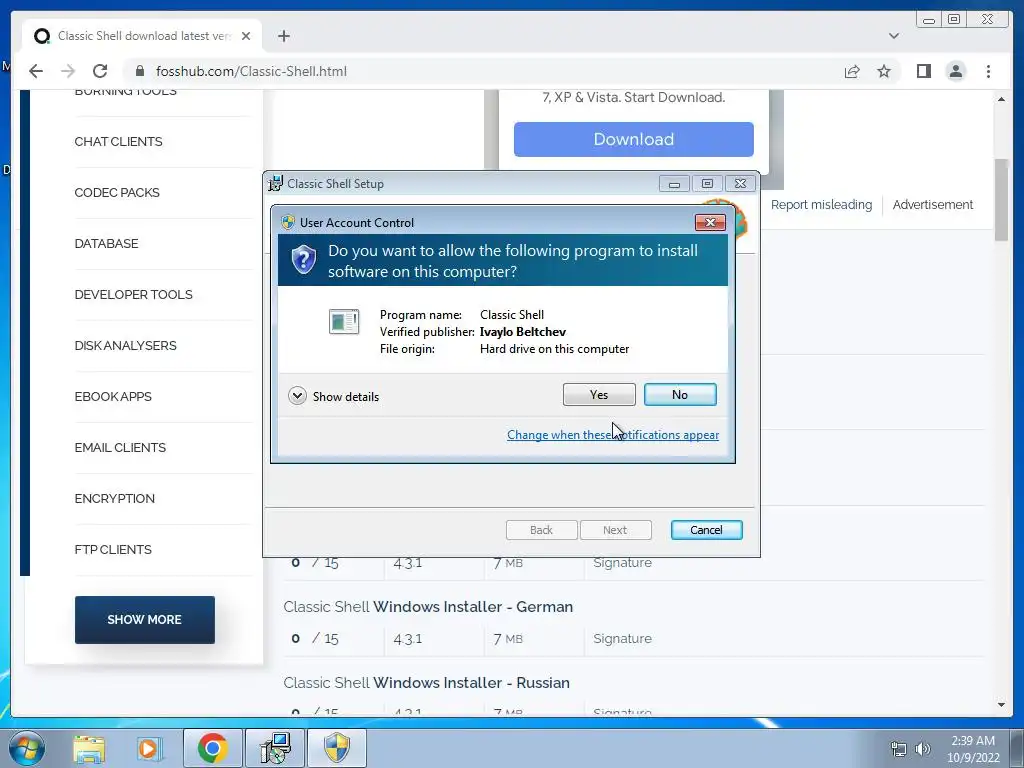
Task: Open Chrome three-dot menu
Action: tap(988, 71)
